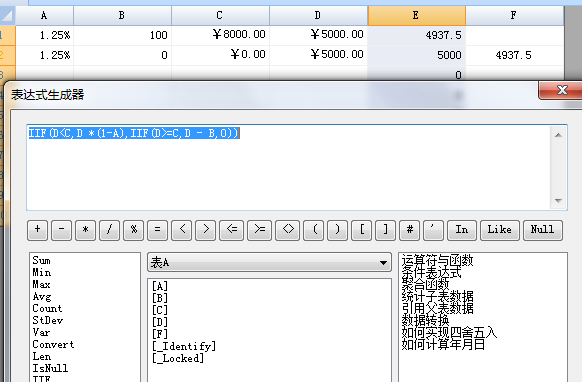582x382 pixels.
Task: Open help topic 引用父表数据
Action: 437,308
